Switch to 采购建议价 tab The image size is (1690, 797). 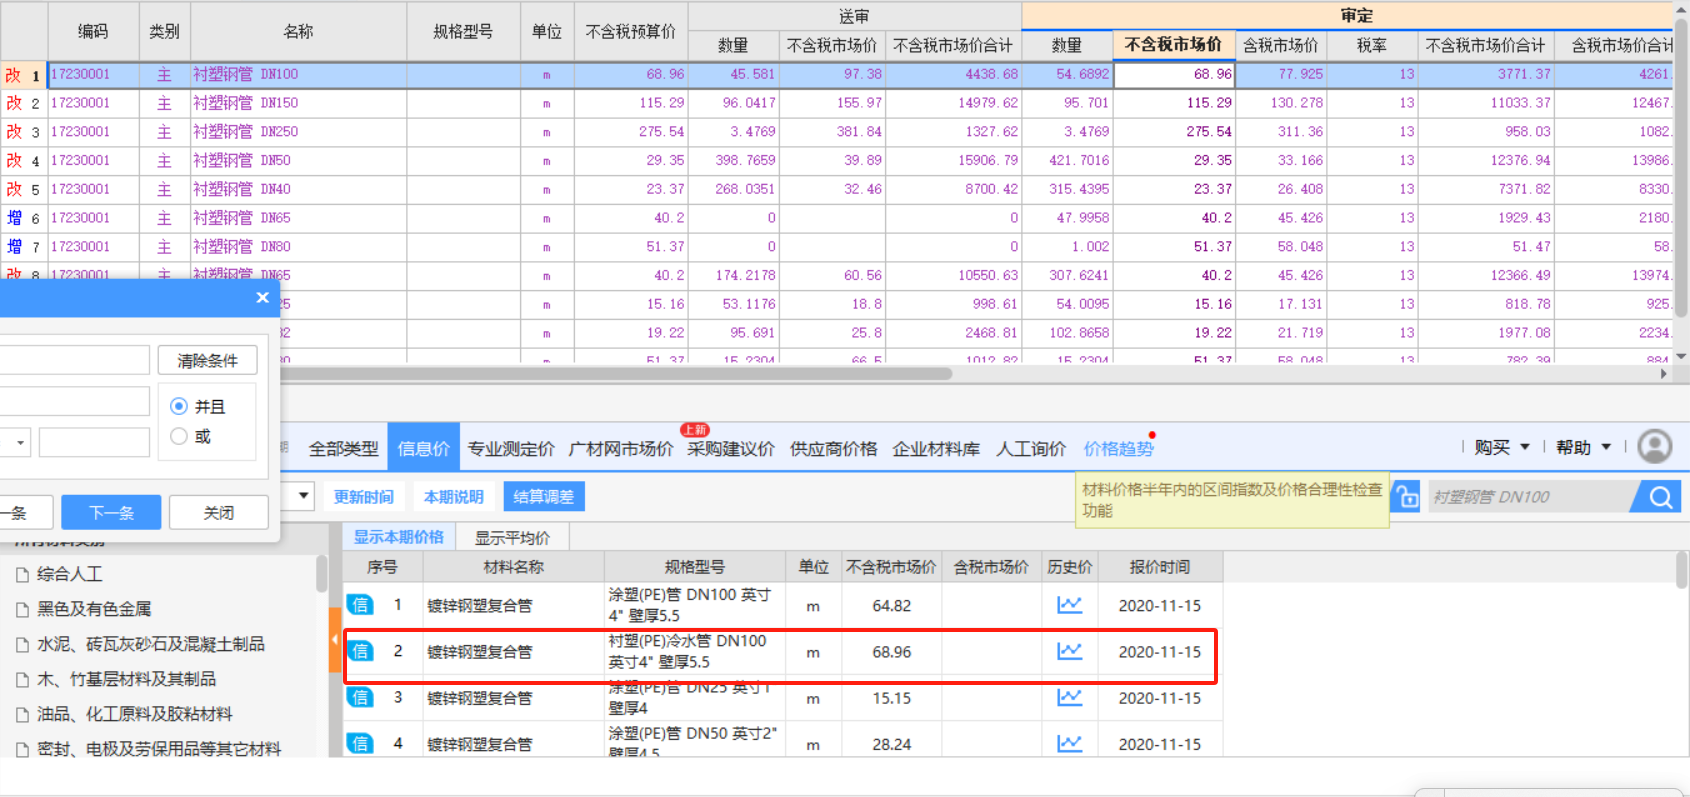click(x=731, y=449)
